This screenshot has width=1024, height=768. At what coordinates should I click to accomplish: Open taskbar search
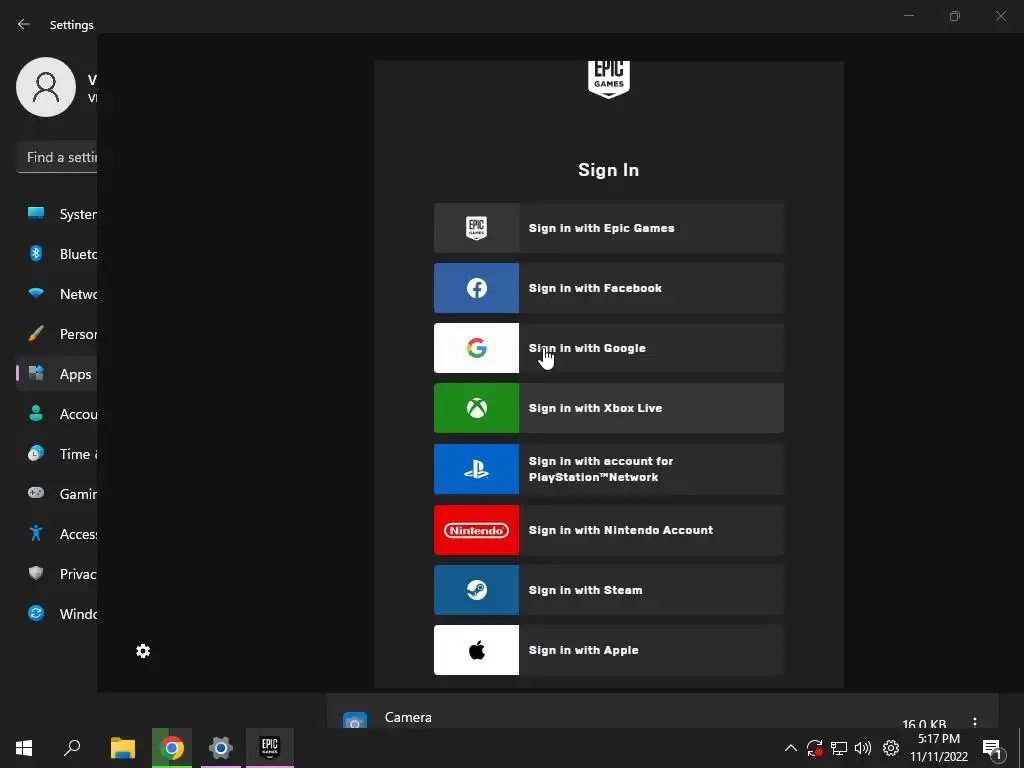(72, 748)
